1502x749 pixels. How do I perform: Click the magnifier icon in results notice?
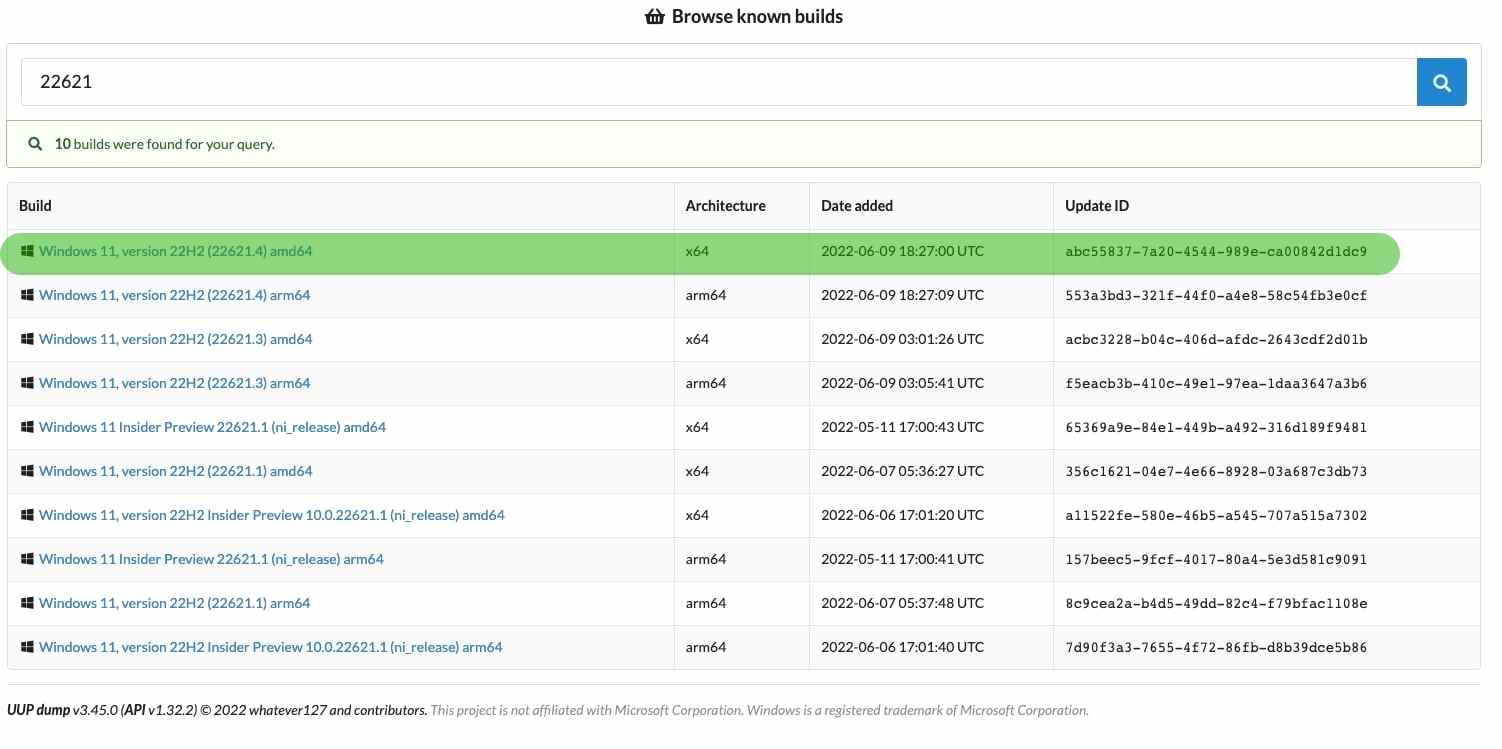[x=35, y=144]
